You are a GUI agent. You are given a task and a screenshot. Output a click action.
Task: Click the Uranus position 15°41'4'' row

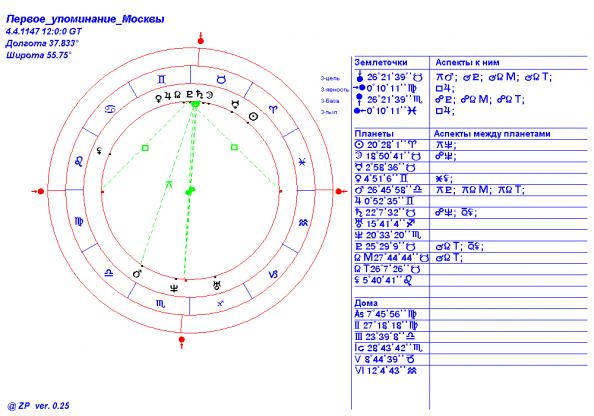[x=385, y=224]
